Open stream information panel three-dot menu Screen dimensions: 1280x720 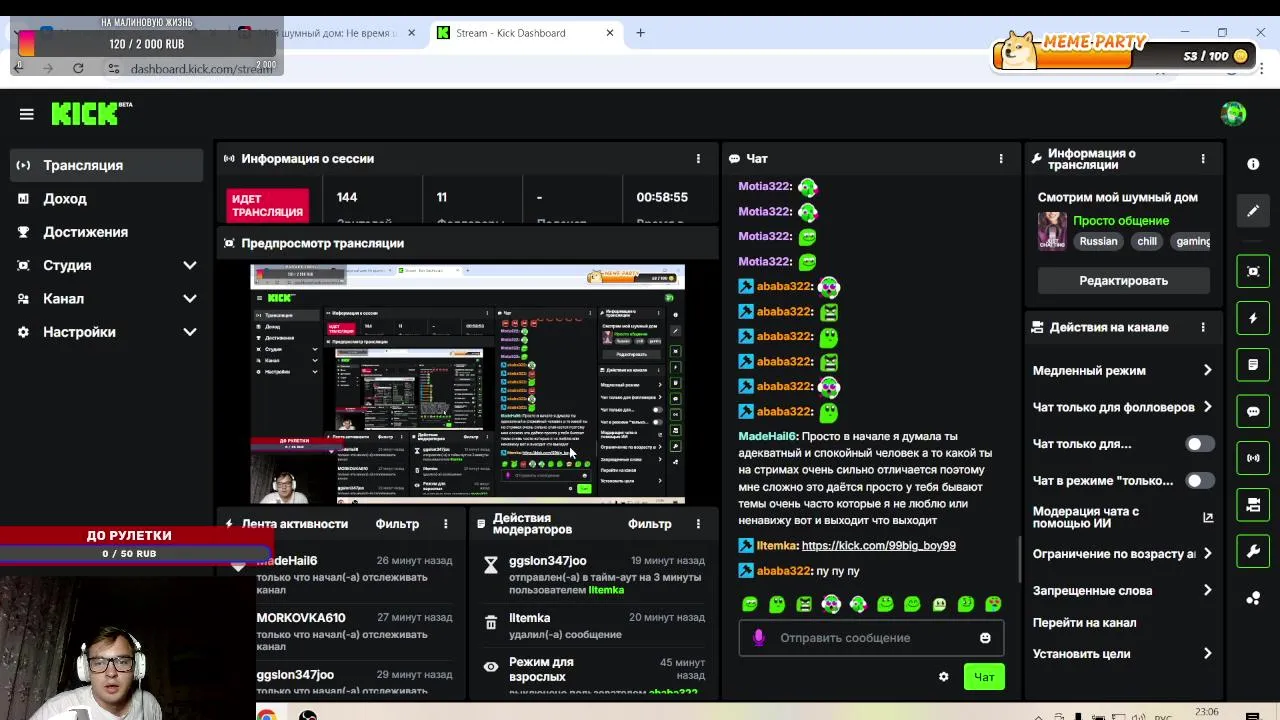click(x=1203, y=159)
